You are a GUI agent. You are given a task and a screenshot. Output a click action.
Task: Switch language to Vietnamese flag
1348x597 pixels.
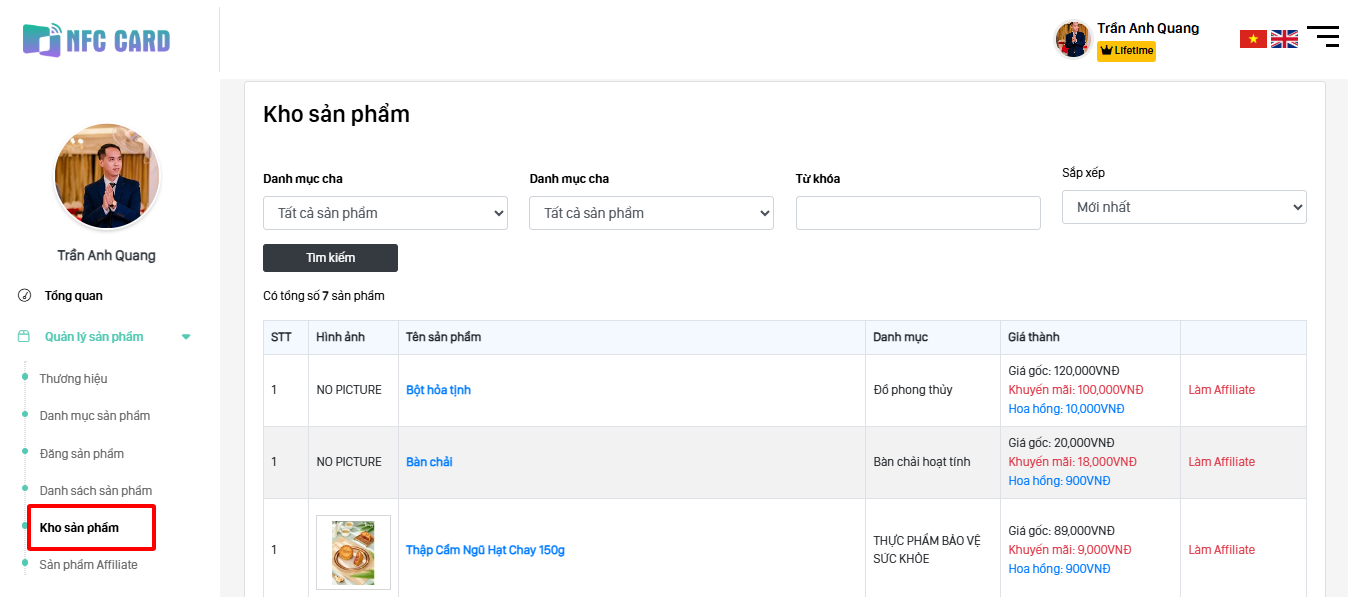click(x=1252, y=39)
